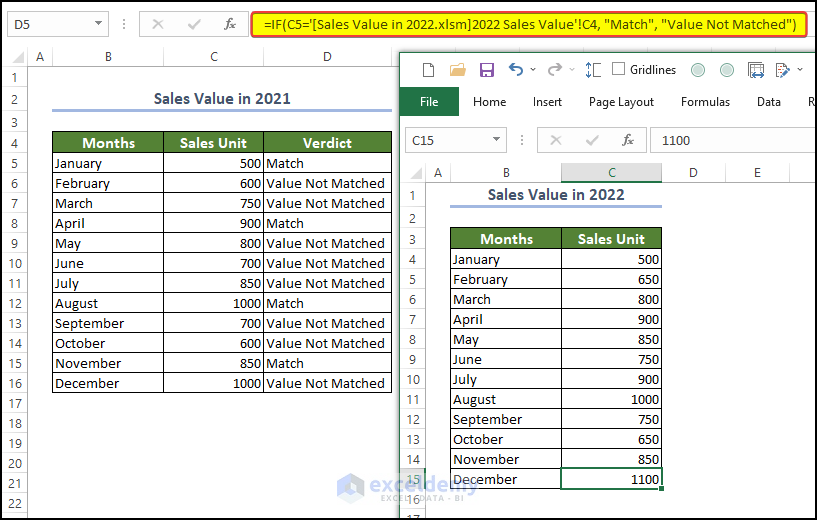Open the Redo history dropdown arrow

point(572,69)
